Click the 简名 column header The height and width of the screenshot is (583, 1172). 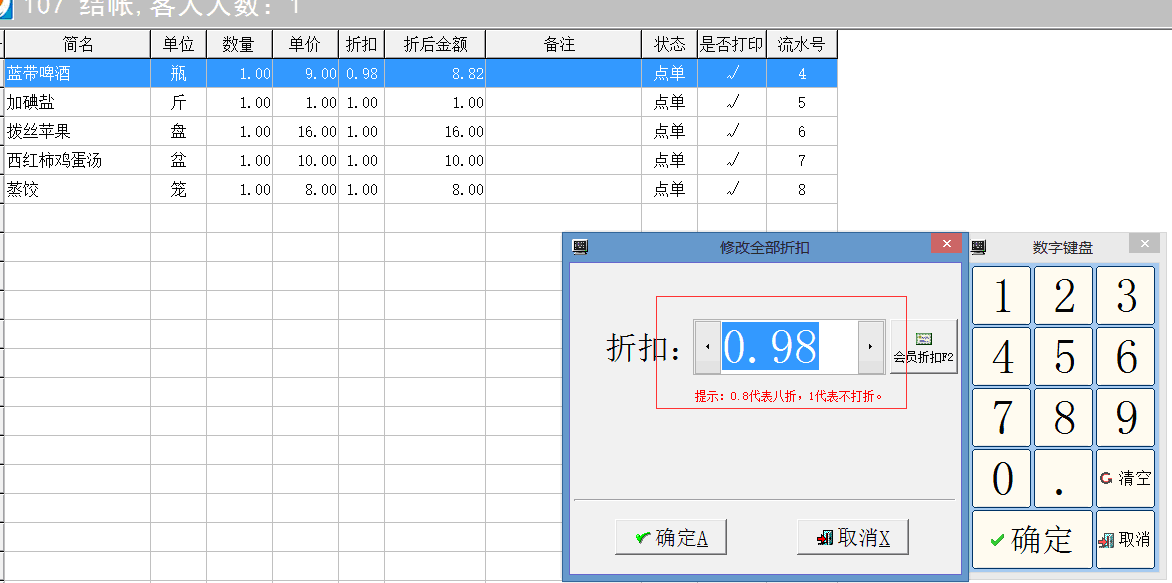click(77, 45)
